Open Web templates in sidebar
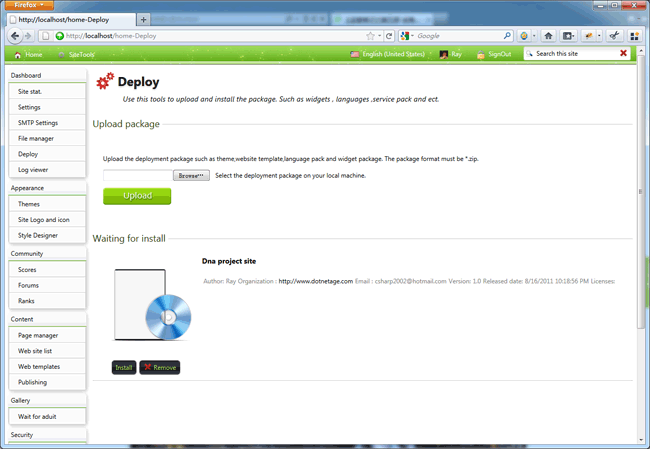Image resolution: width=650 pixels, height=449 pixels. (47, 367)
